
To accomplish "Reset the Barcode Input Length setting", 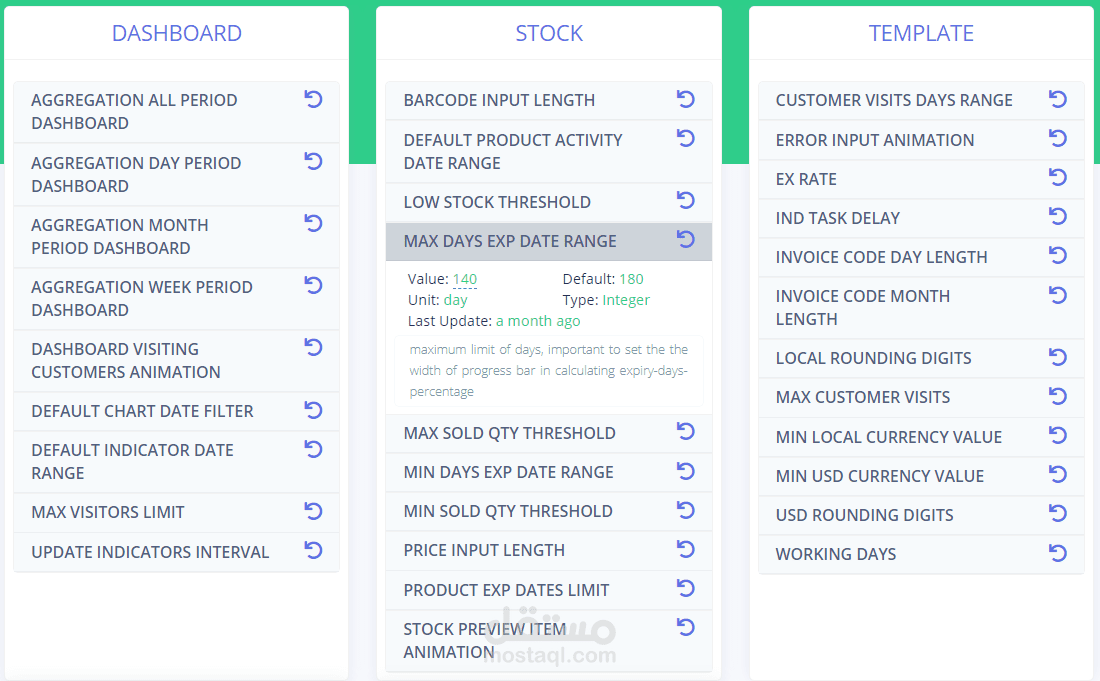I will [x=685, y=99].
